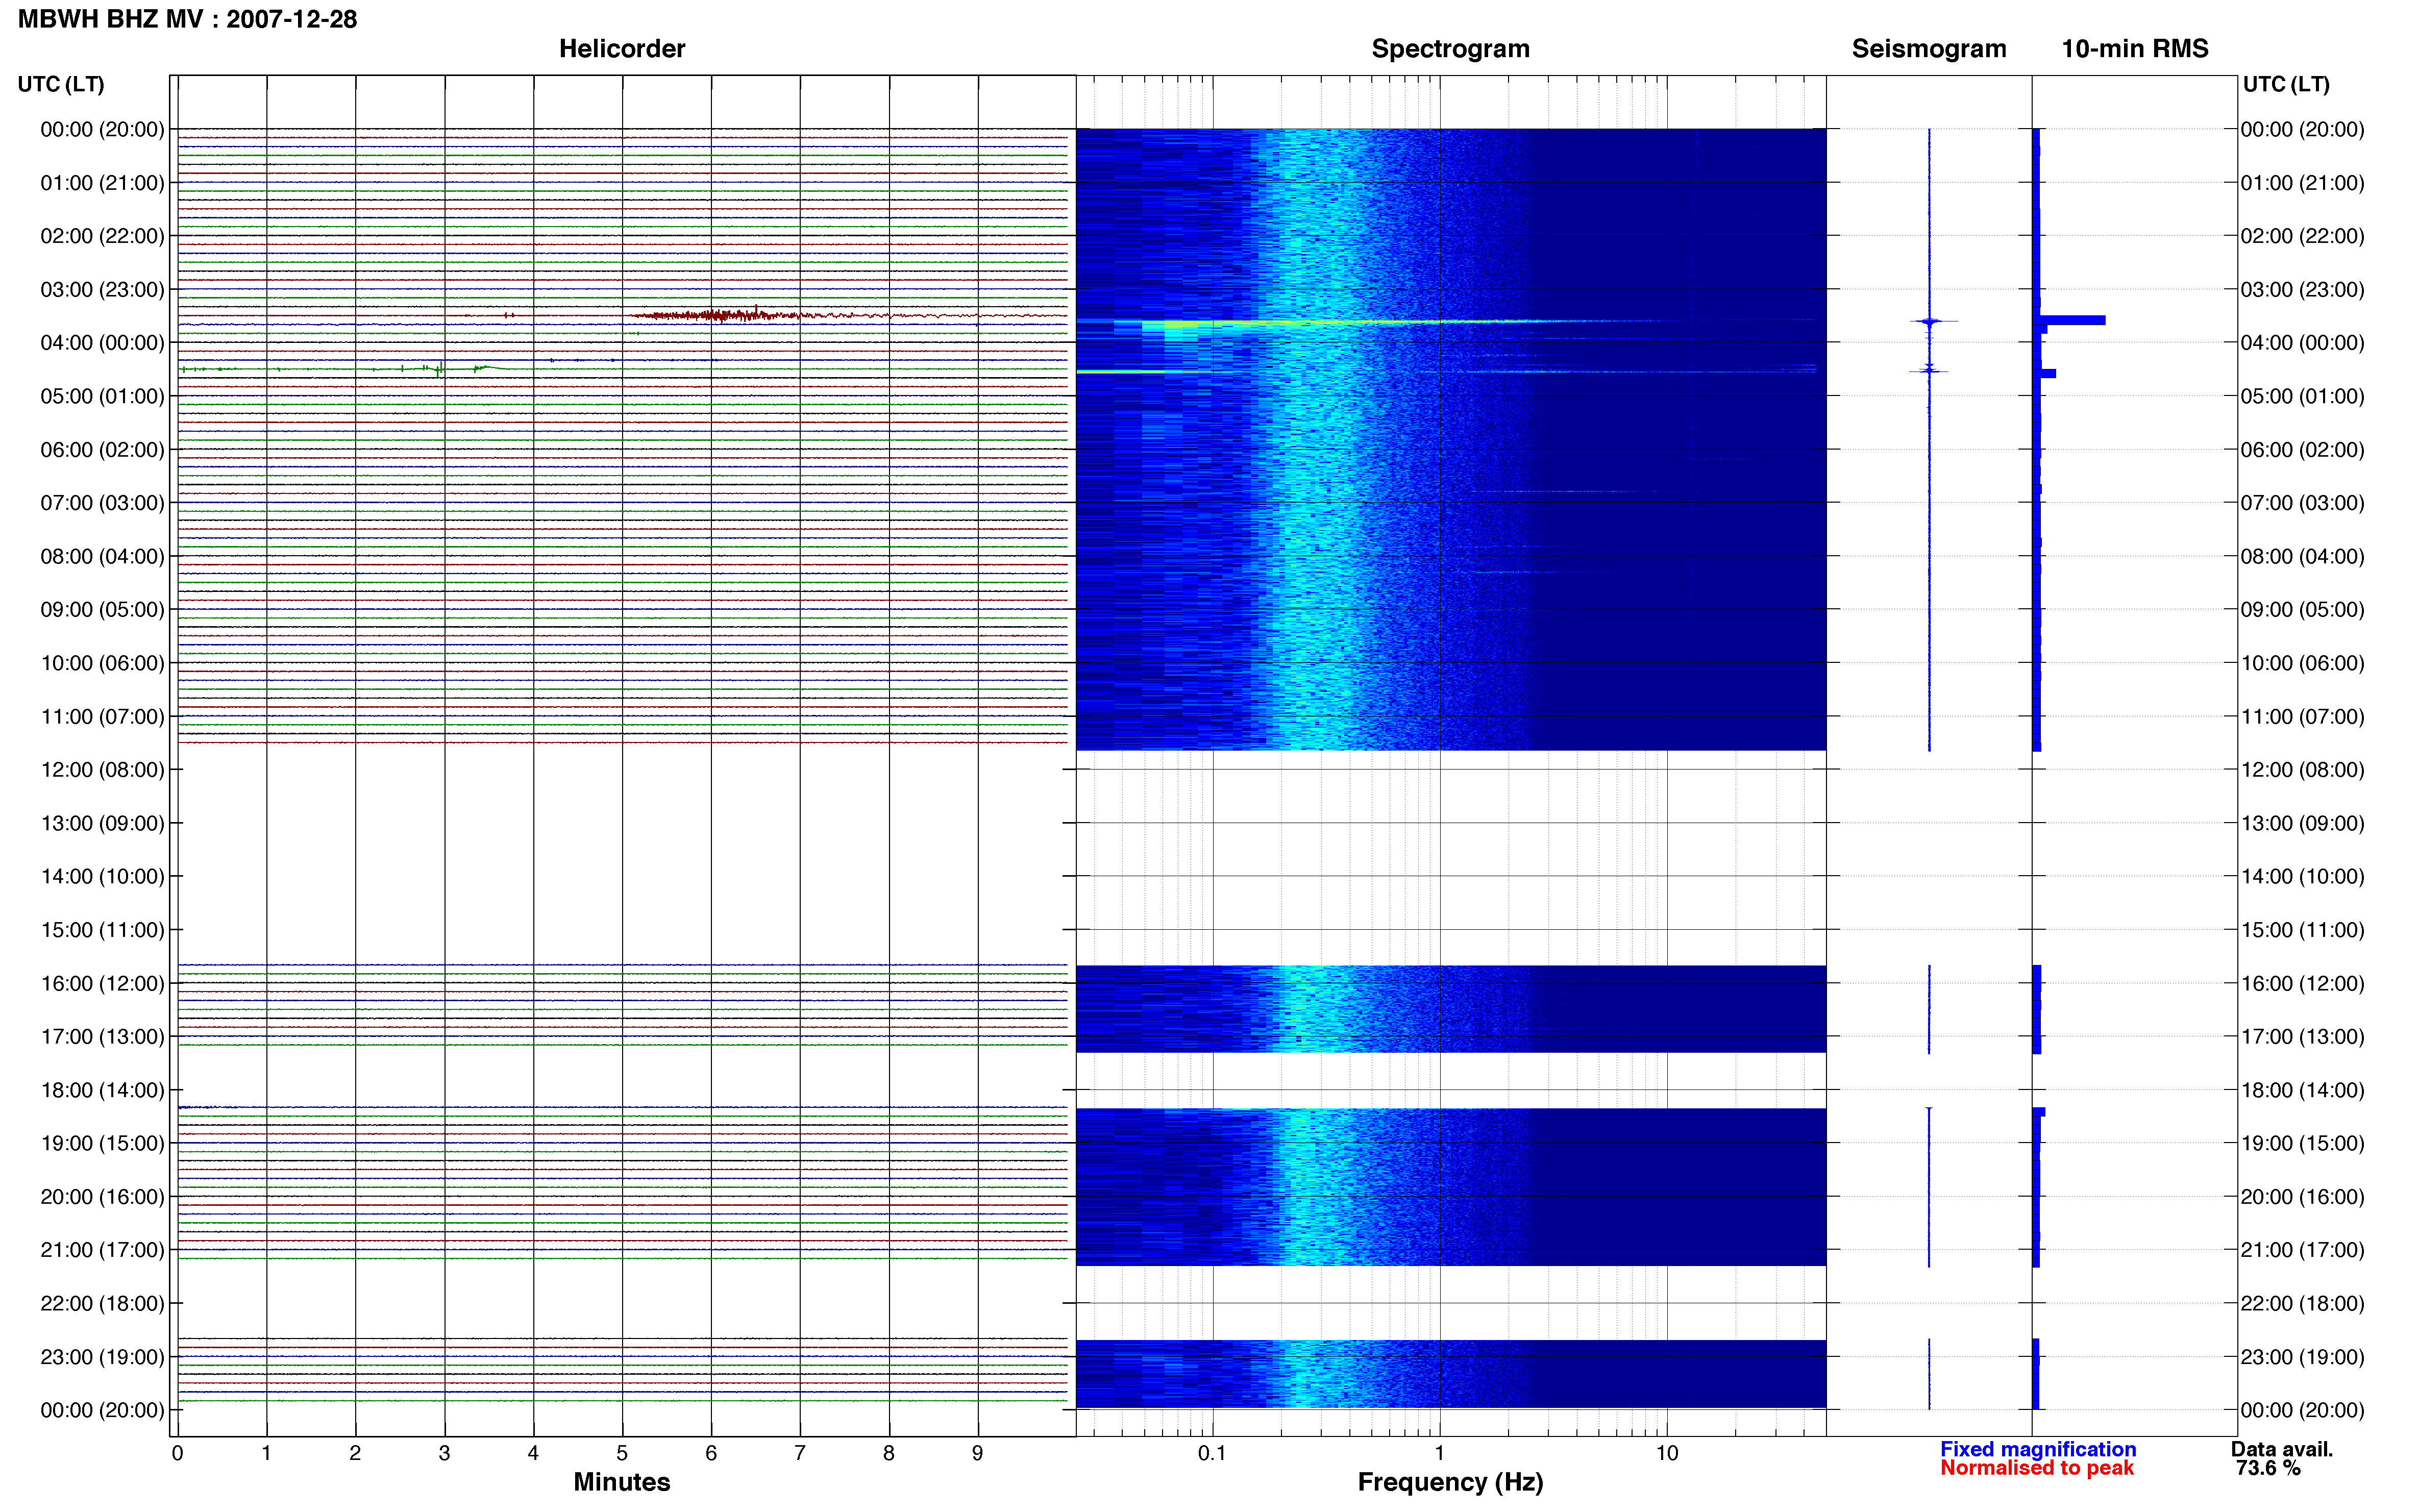Click the second seismogram spike near 04:35
The height and width of the screenshot is (1512, 2419).
click(x=1929, y=371)
